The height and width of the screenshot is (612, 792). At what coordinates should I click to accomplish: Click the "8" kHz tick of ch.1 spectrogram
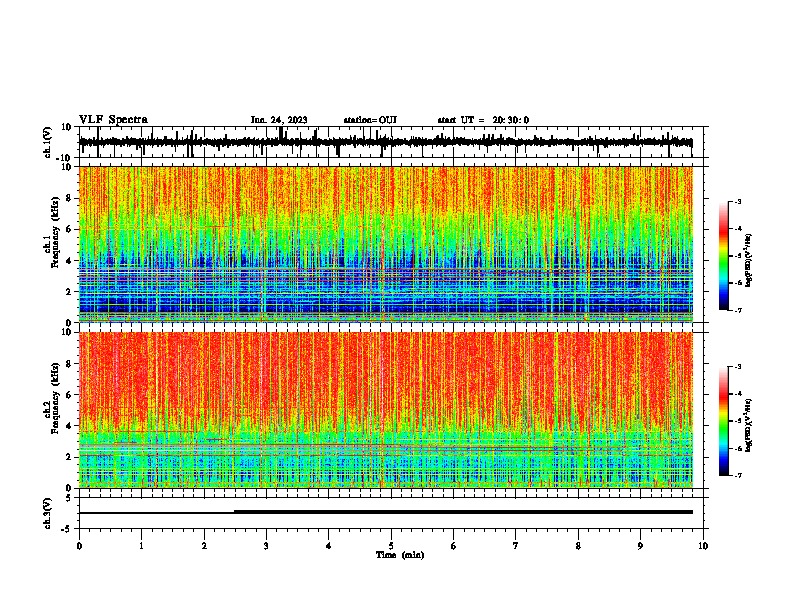69,198
